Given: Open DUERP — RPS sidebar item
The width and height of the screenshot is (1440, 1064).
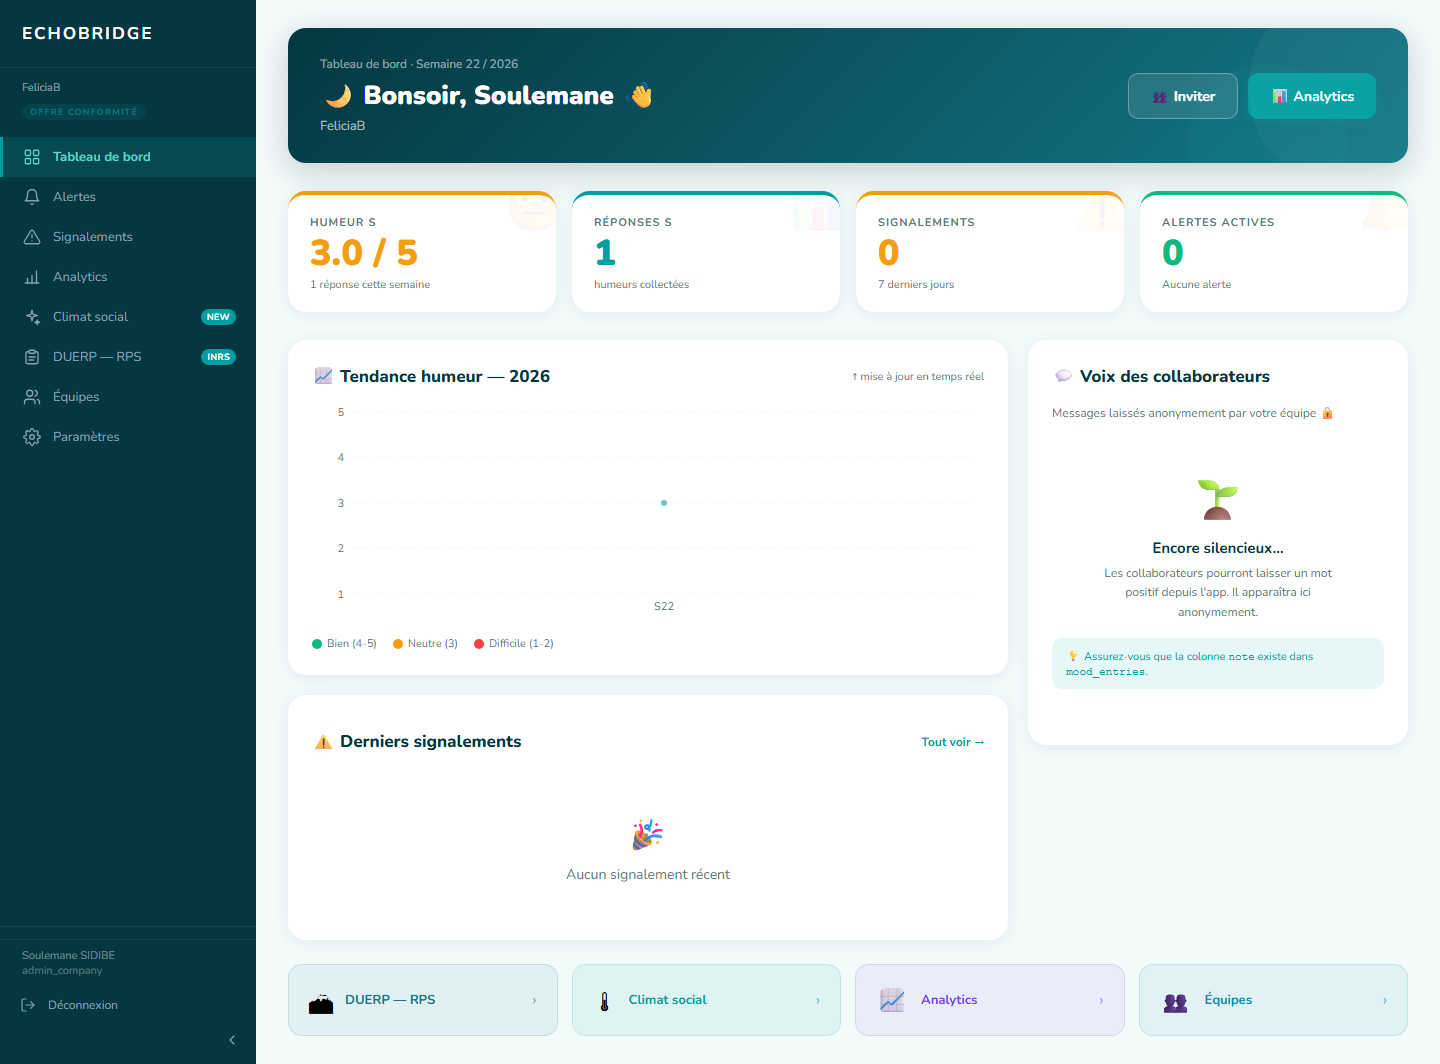Looking at the screenshot, I should [128, 357].
